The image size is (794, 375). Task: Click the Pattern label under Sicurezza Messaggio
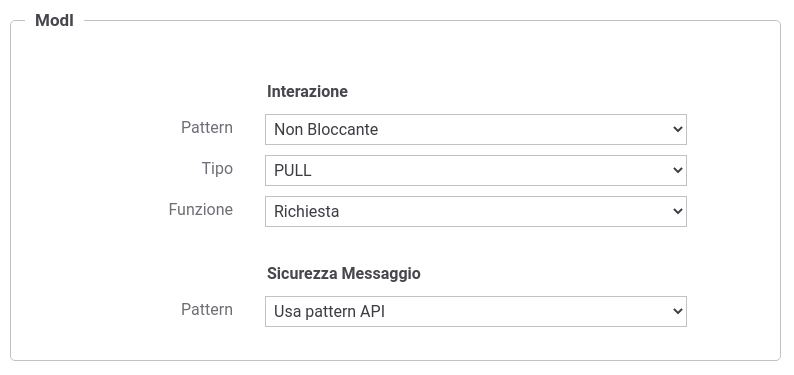pyautogui.click(x=207, y=310)
